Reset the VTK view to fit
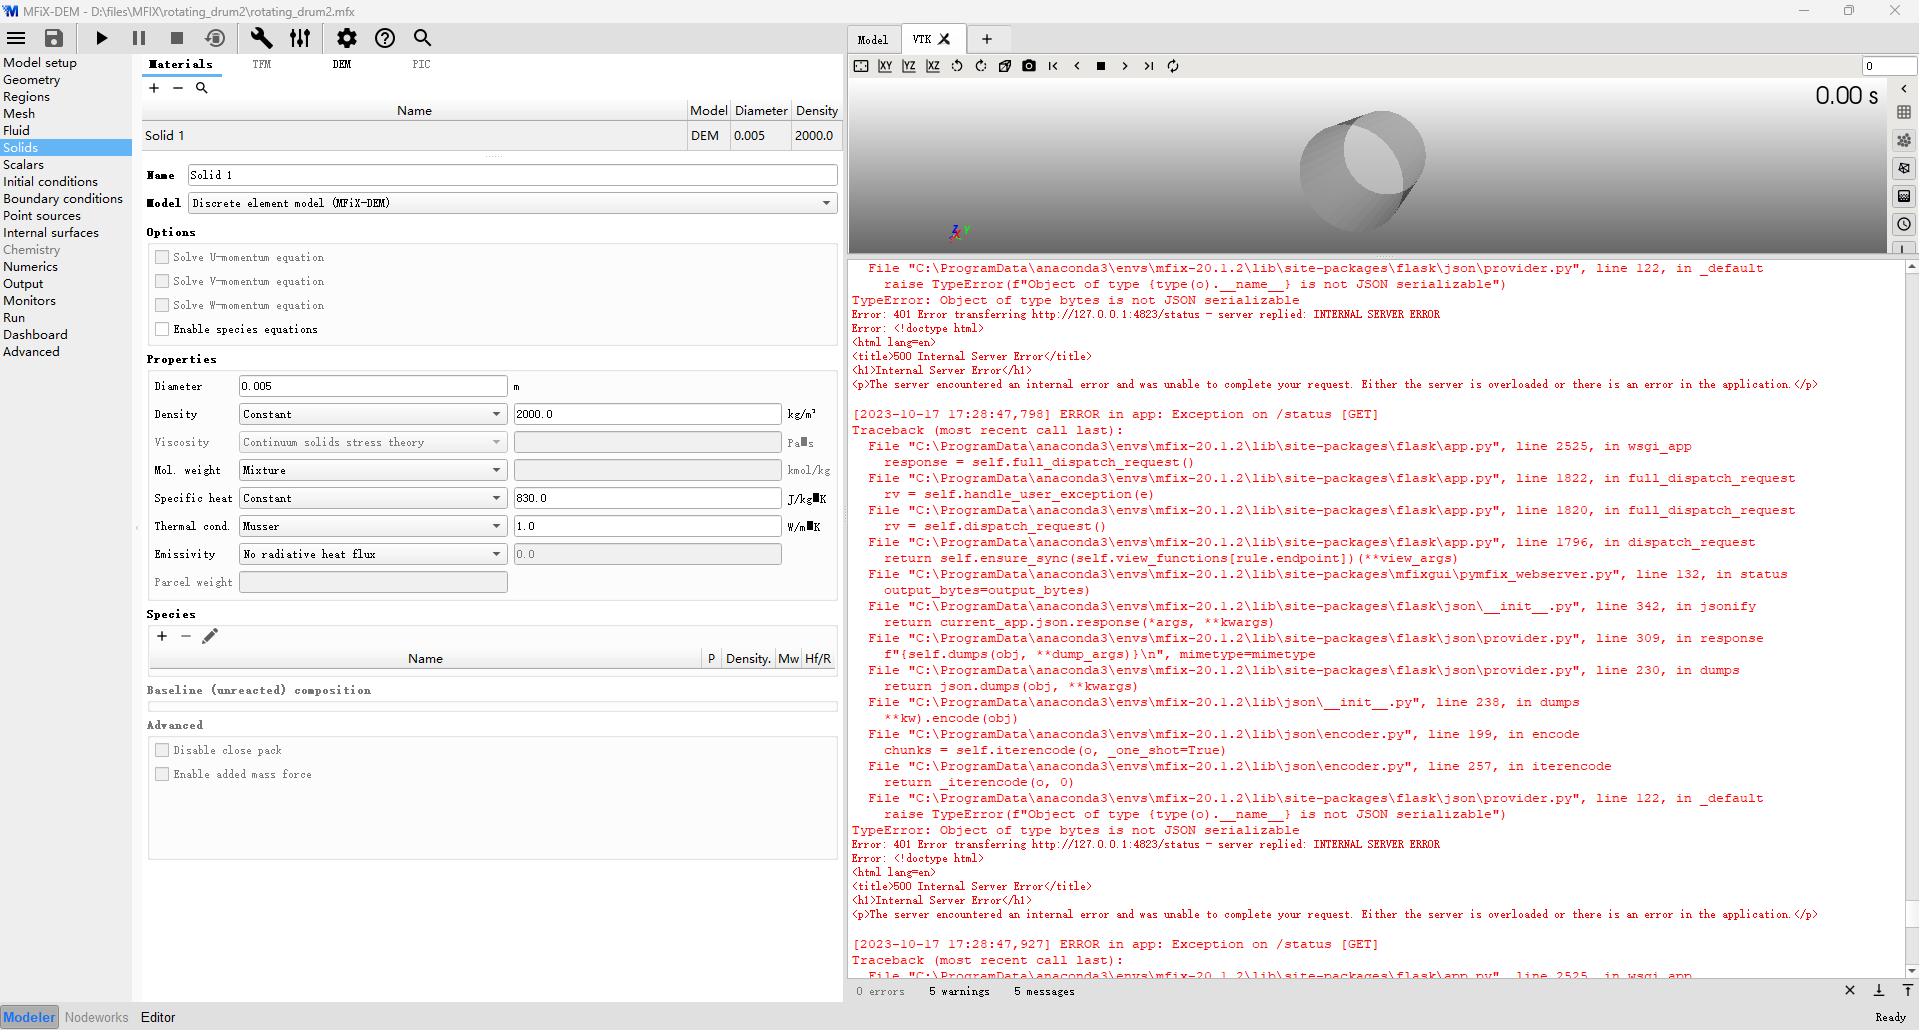Viewport: 1919px width, 1030px height. [x=861, y=66]
